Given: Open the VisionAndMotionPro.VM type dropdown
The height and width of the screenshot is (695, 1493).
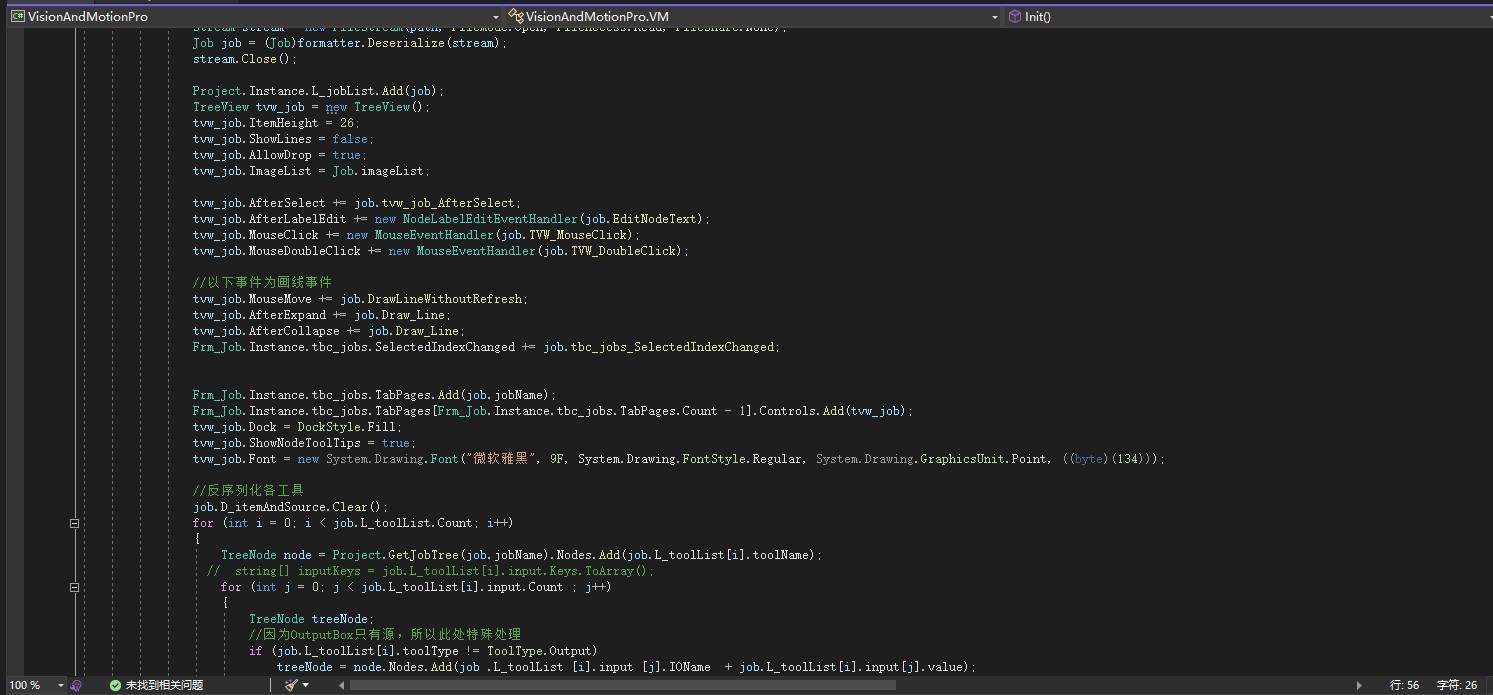Looking at the screenshot, I should pos(994,17).
